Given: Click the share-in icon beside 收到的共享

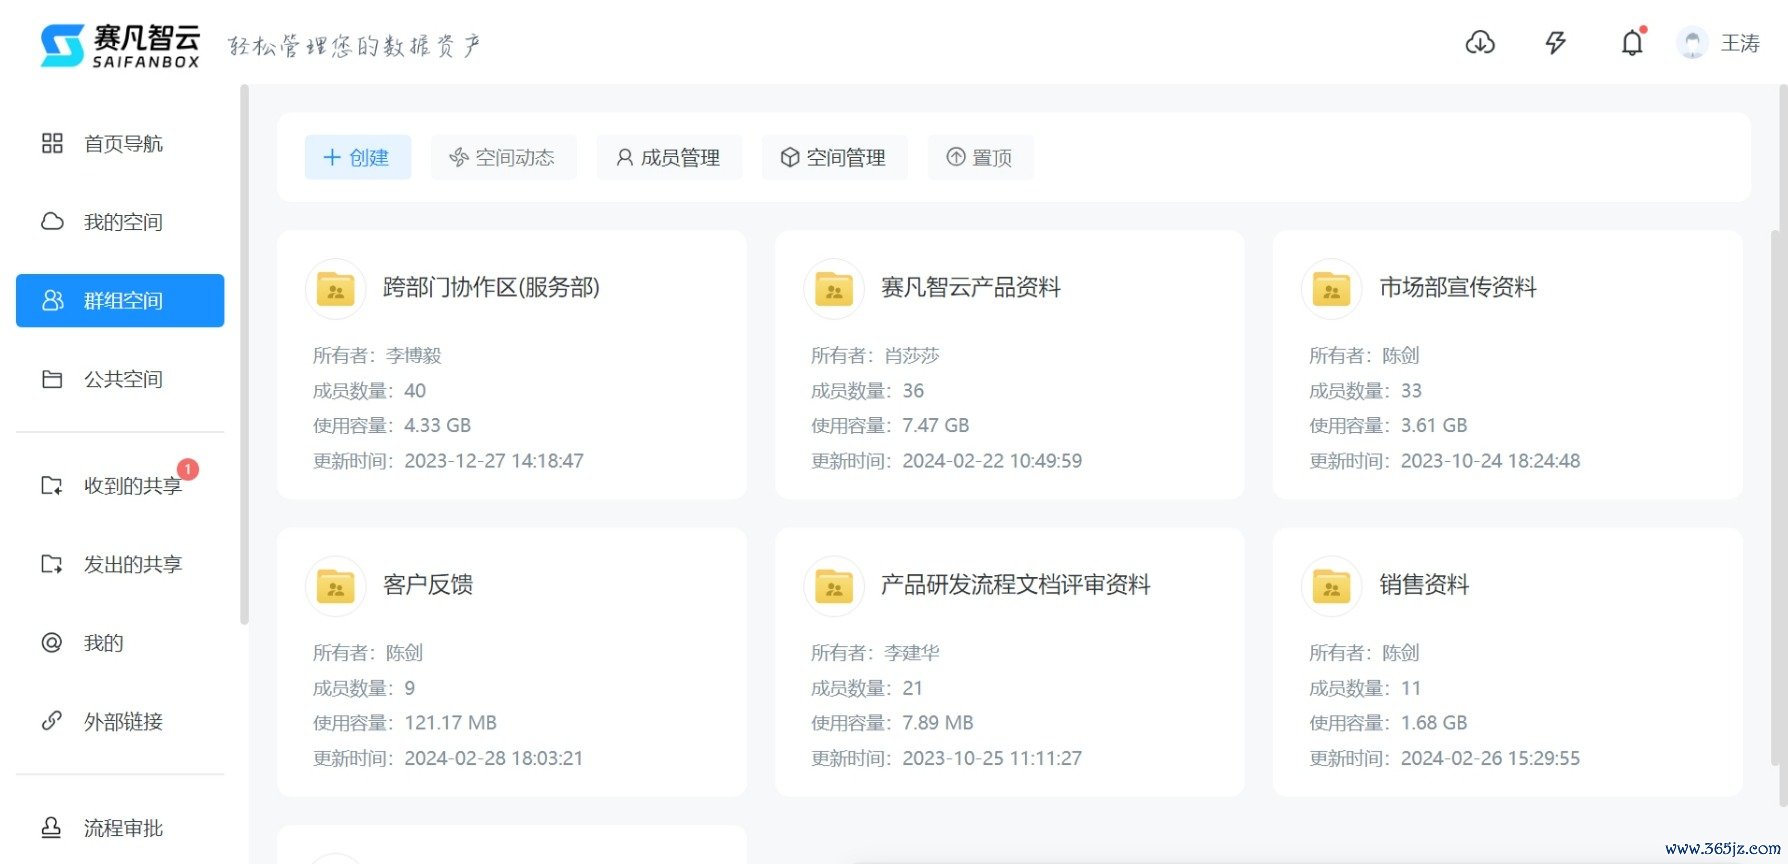Looking at the screenshot, I should tap(52, 485).
